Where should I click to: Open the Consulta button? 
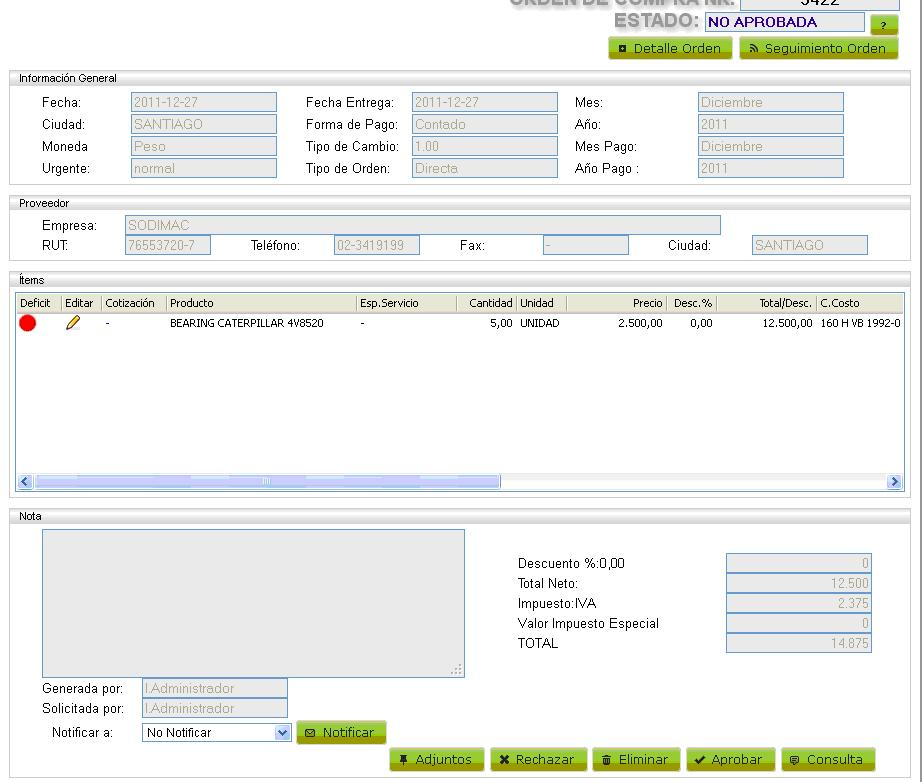[828, 759]
